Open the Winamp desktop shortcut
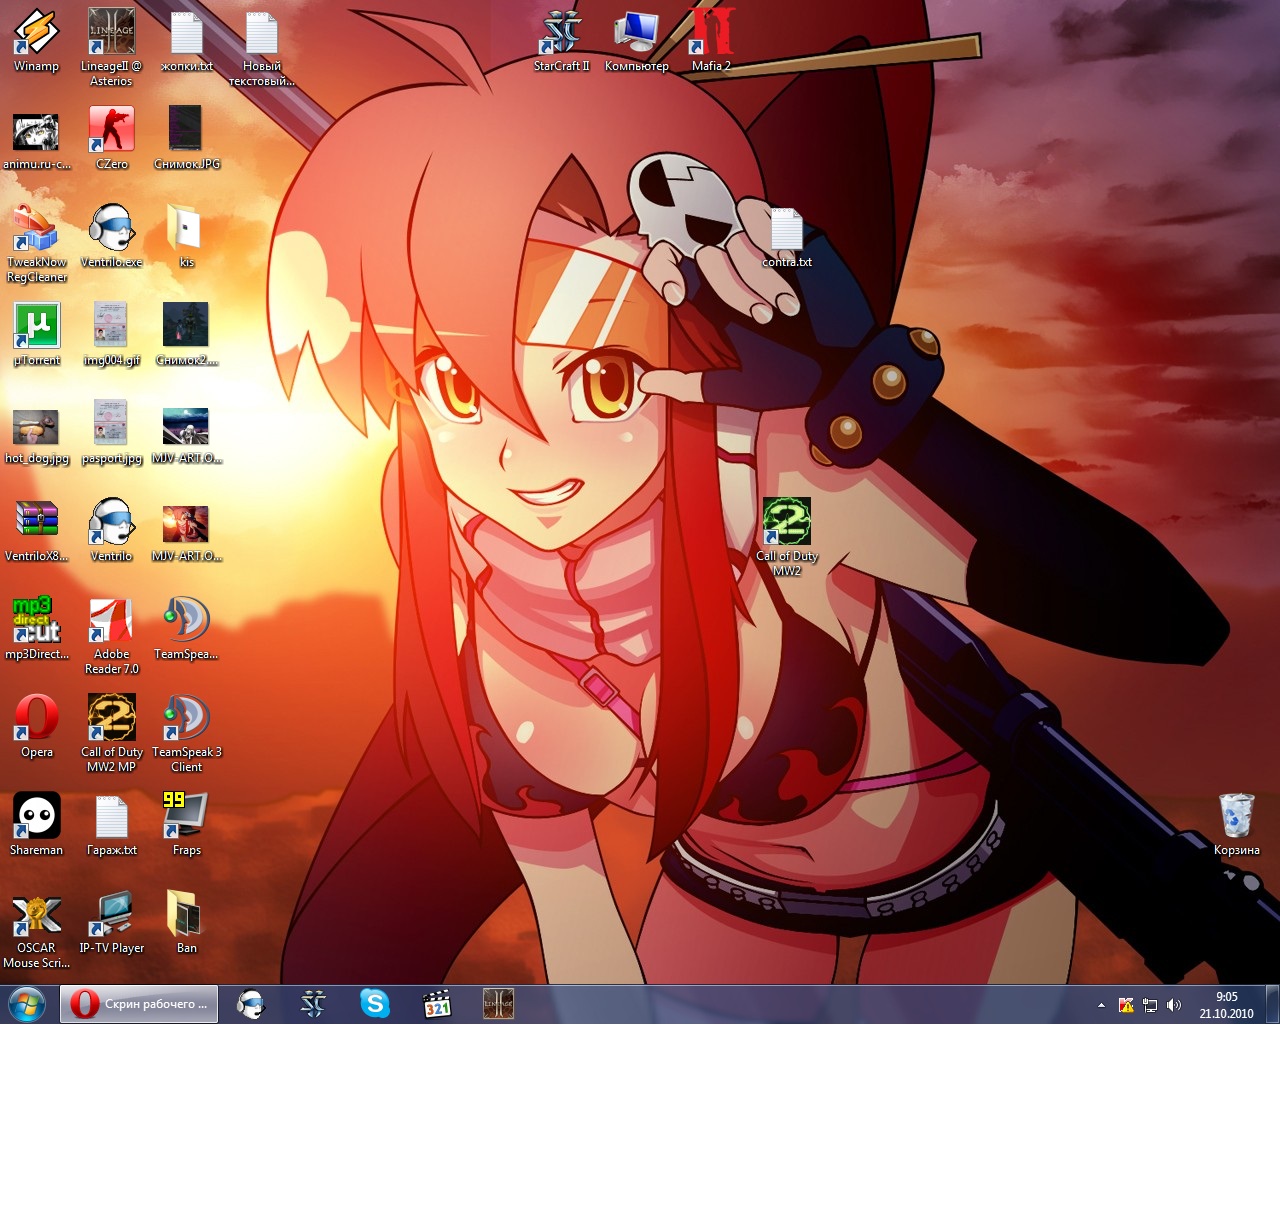This screenshot has height=1210, width=1280. pos(36,34)
